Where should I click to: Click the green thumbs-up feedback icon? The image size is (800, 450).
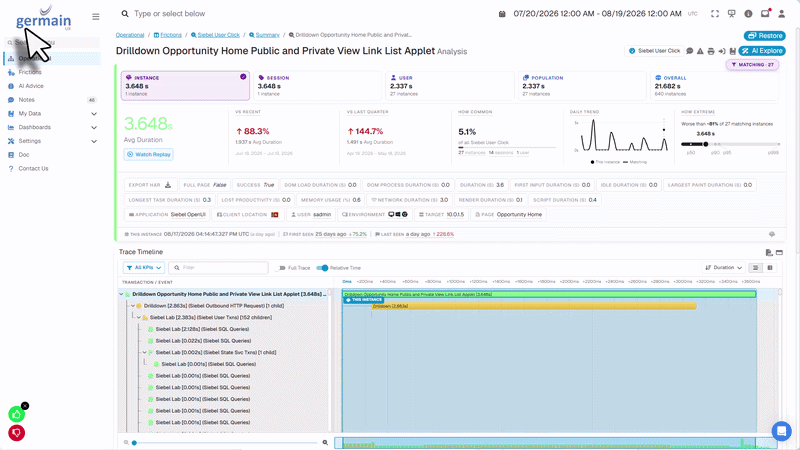16,414
